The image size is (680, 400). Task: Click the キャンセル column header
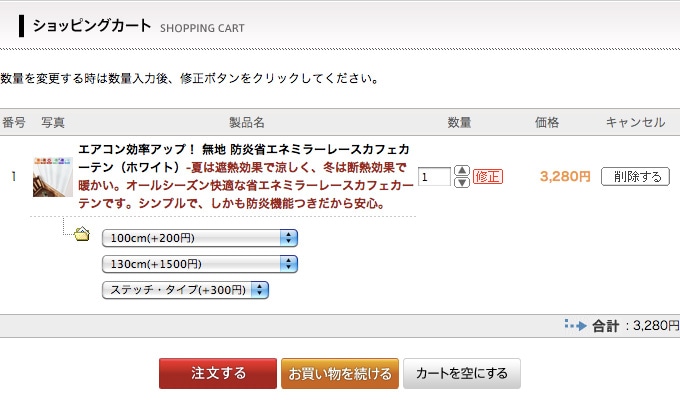pos(635,123)
